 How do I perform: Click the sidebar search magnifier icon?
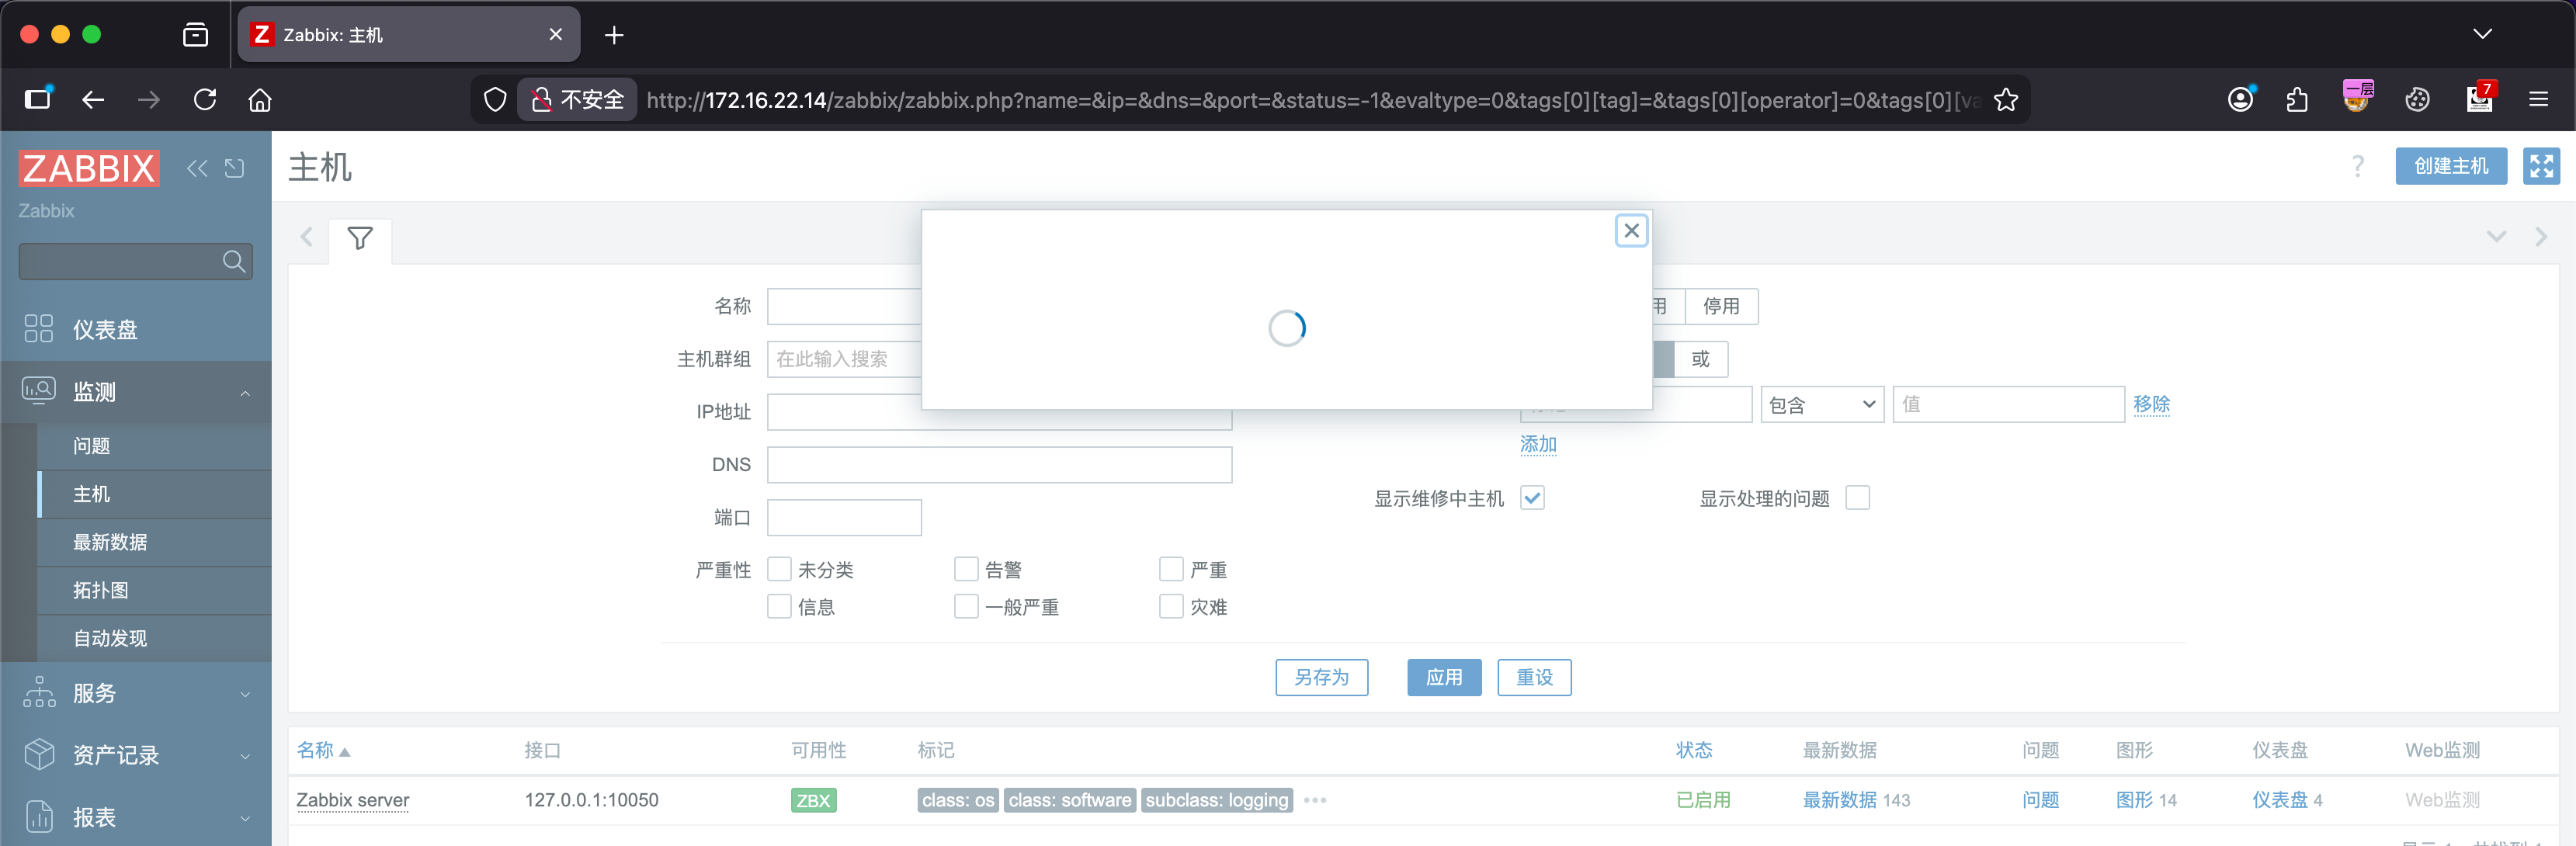point(234,262)
